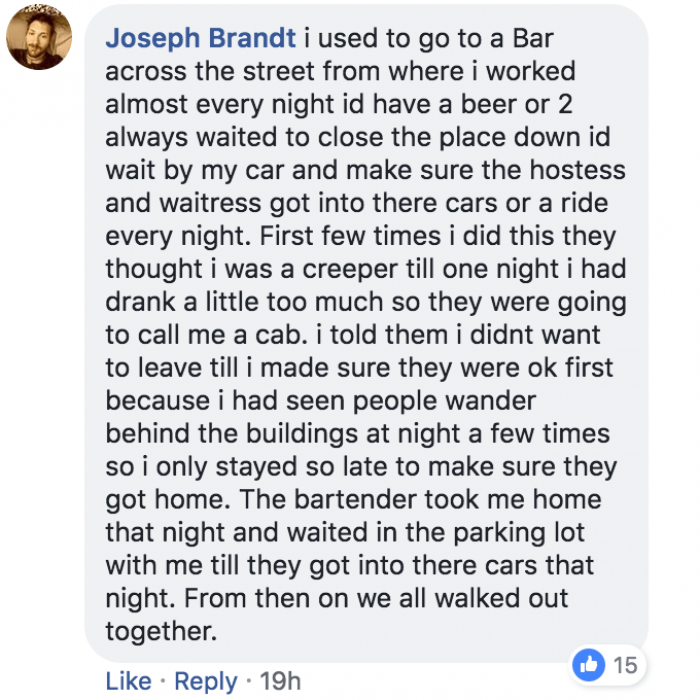700x700 pixels.
Task: Like this comment via the Like link
Action: [129, 681]
